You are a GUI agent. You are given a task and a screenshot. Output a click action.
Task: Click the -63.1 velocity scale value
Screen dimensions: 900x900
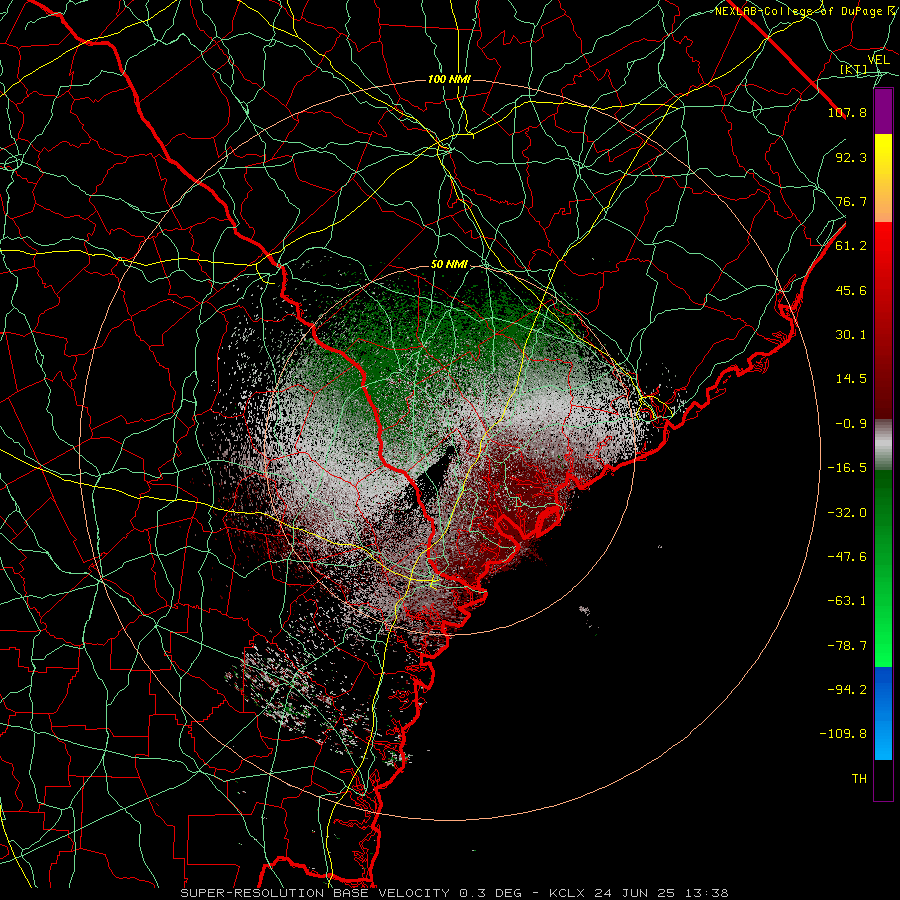coord(847,601)
